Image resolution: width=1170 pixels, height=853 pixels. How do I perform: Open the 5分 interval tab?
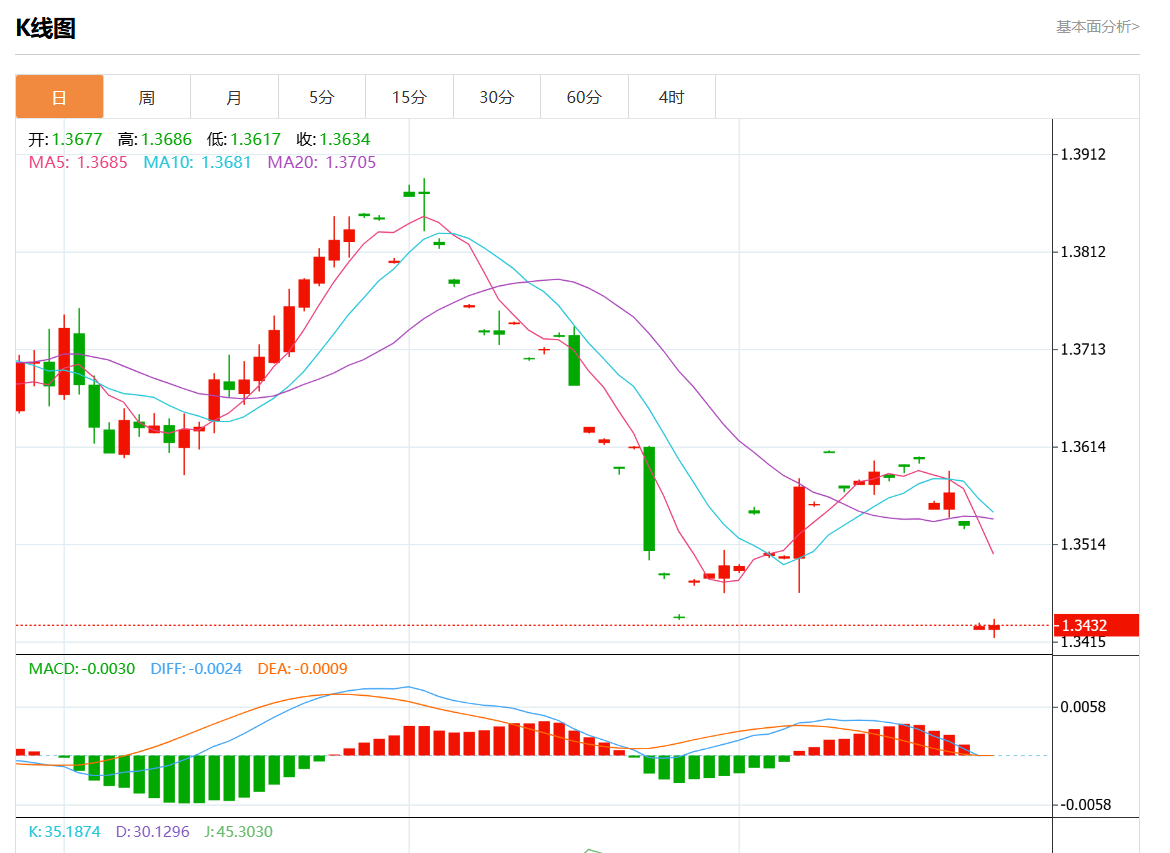(322, 97)
